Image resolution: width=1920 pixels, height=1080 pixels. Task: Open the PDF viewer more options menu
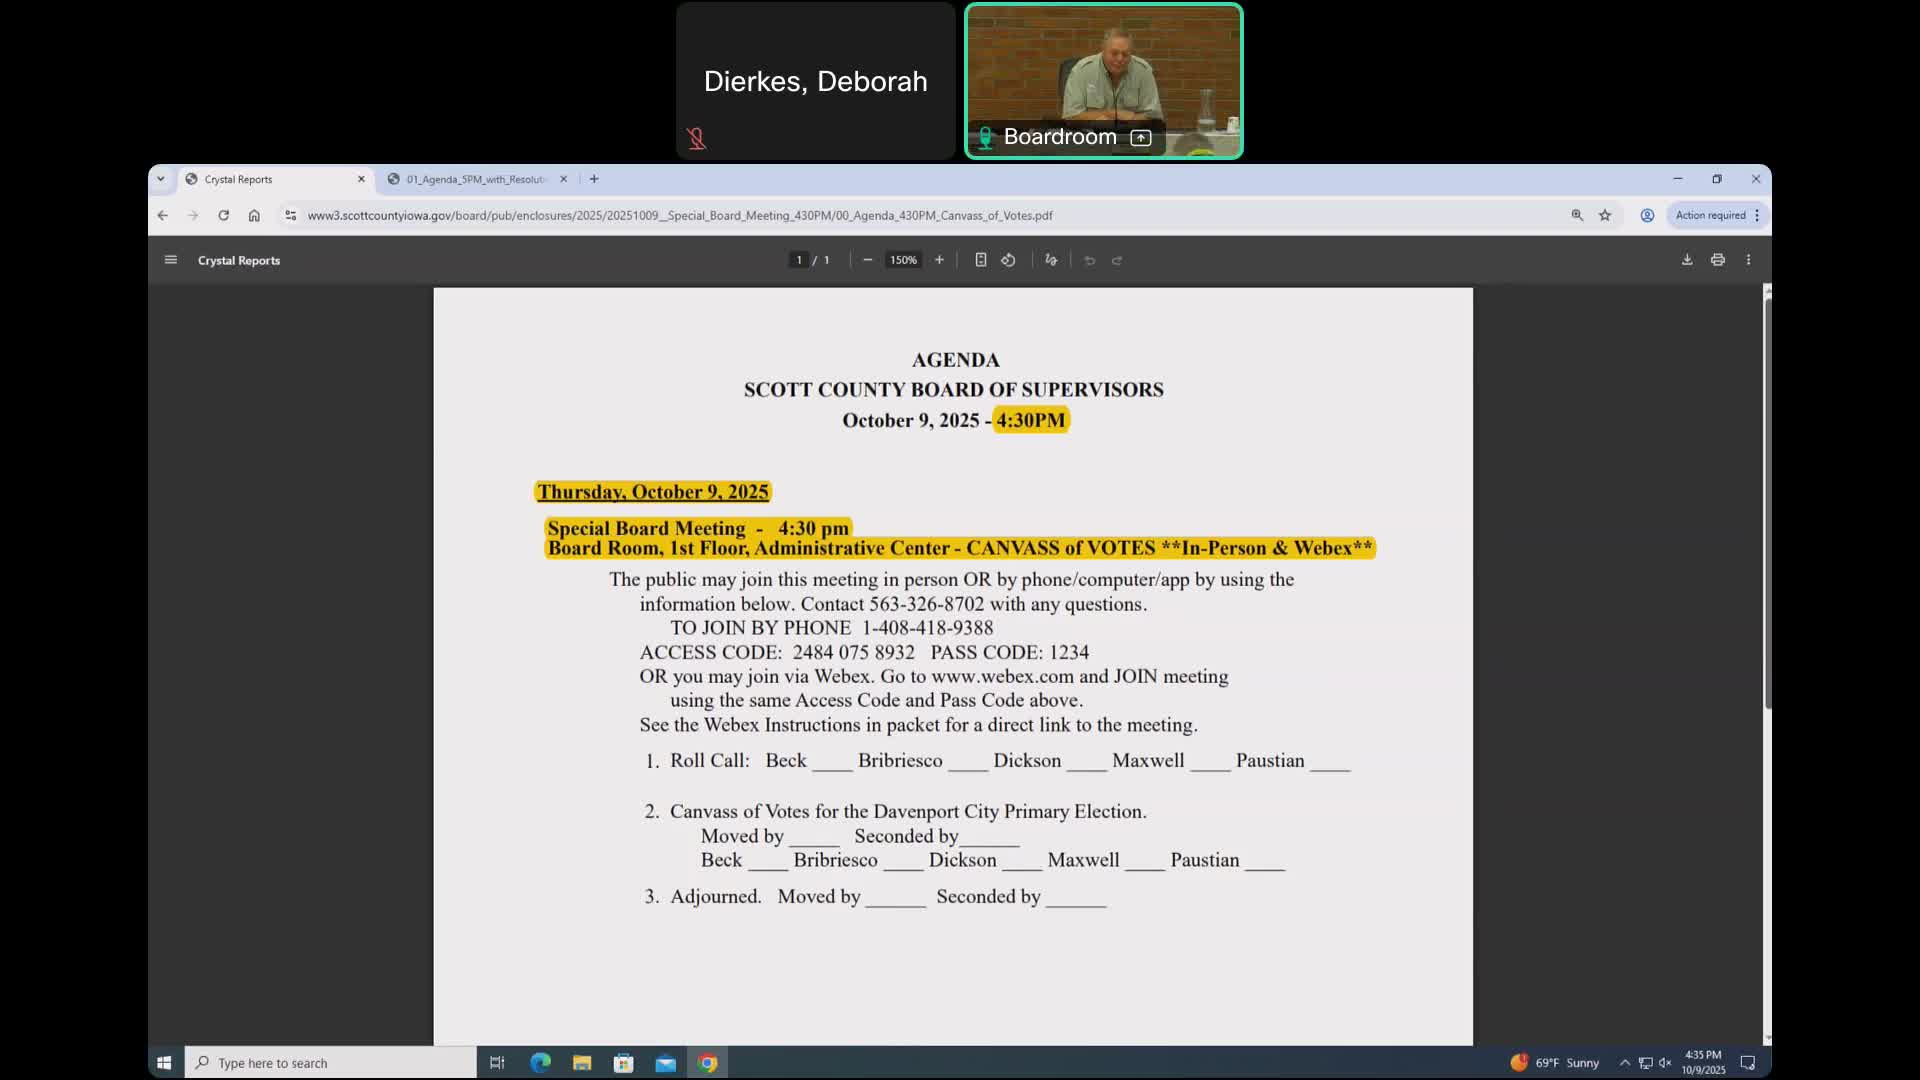tap(1748, 260)
